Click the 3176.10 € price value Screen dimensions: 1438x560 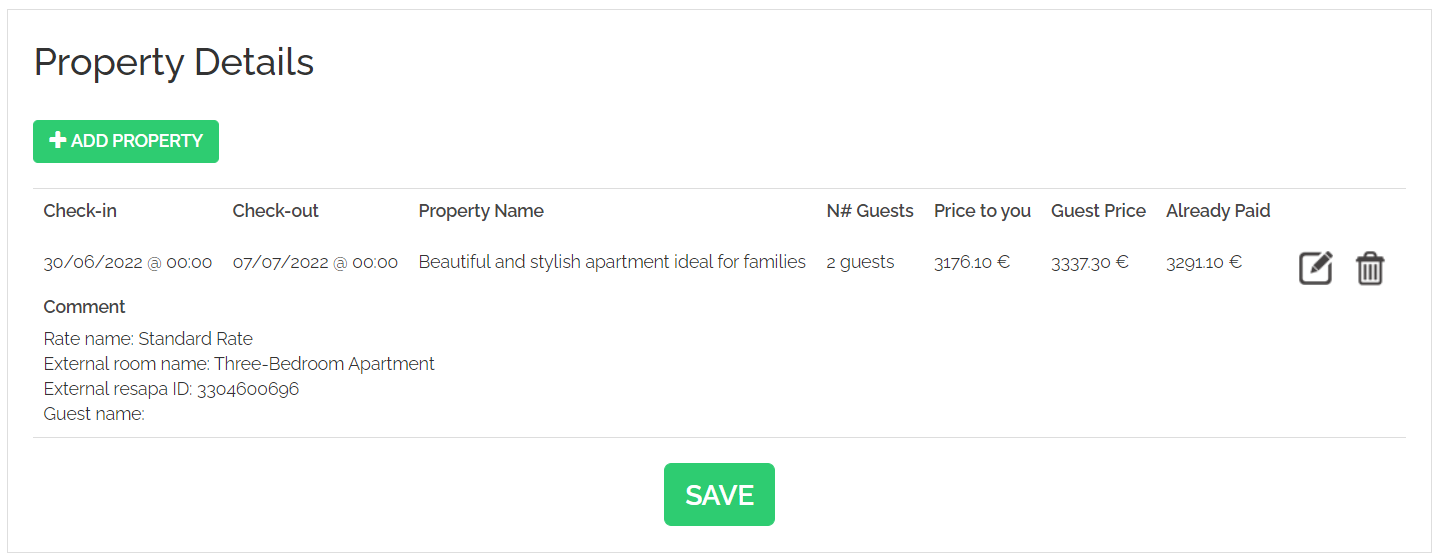tap(972, 262)
